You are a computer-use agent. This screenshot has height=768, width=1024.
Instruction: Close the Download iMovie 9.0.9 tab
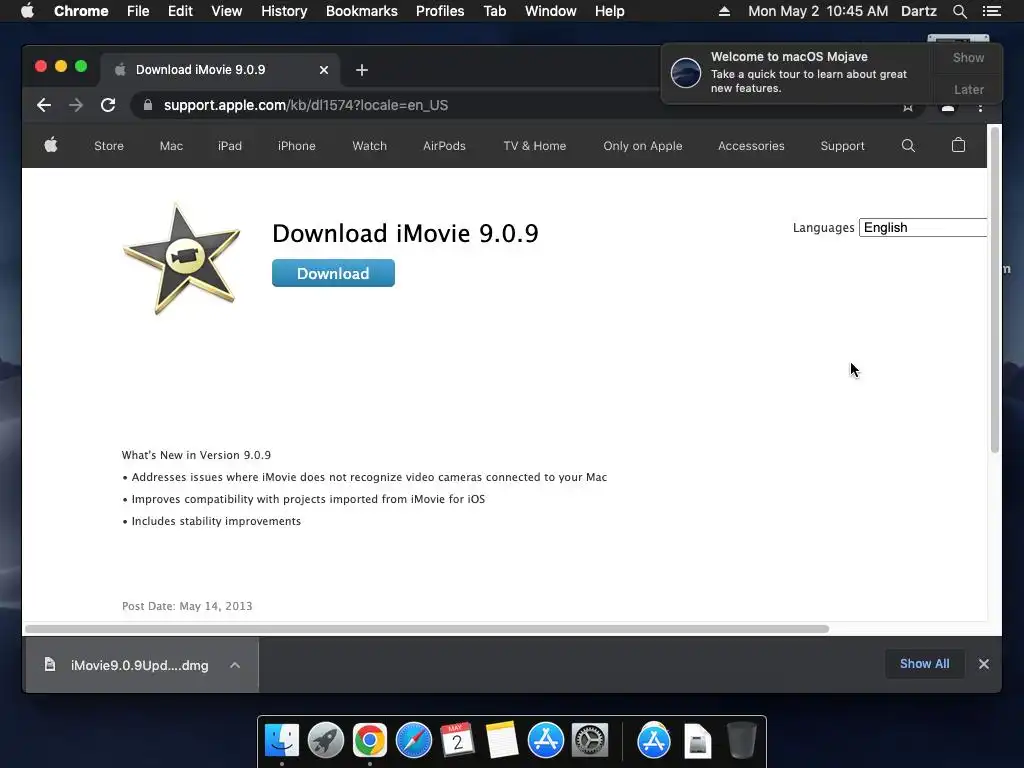(324, 70)
